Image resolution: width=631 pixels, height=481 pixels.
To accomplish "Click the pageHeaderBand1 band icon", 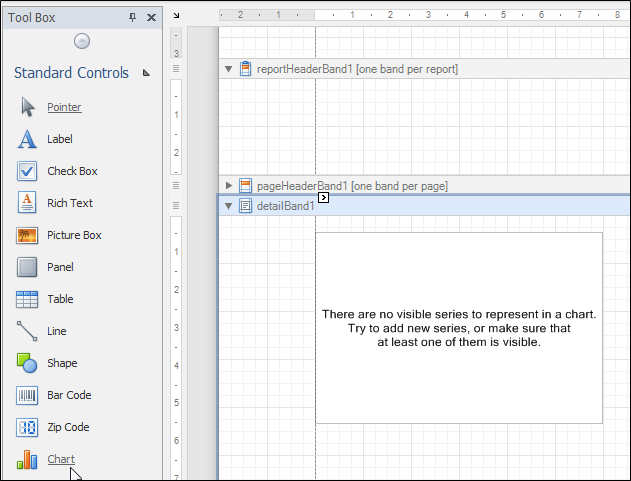I will click(x=245, y=186).
